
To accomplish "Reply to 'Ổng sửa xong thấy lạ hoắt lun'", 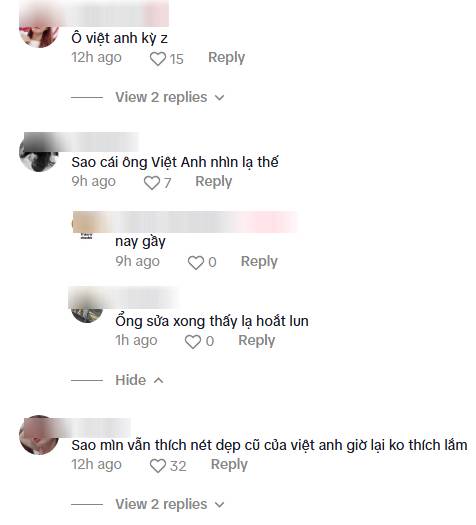I will 256,341.
